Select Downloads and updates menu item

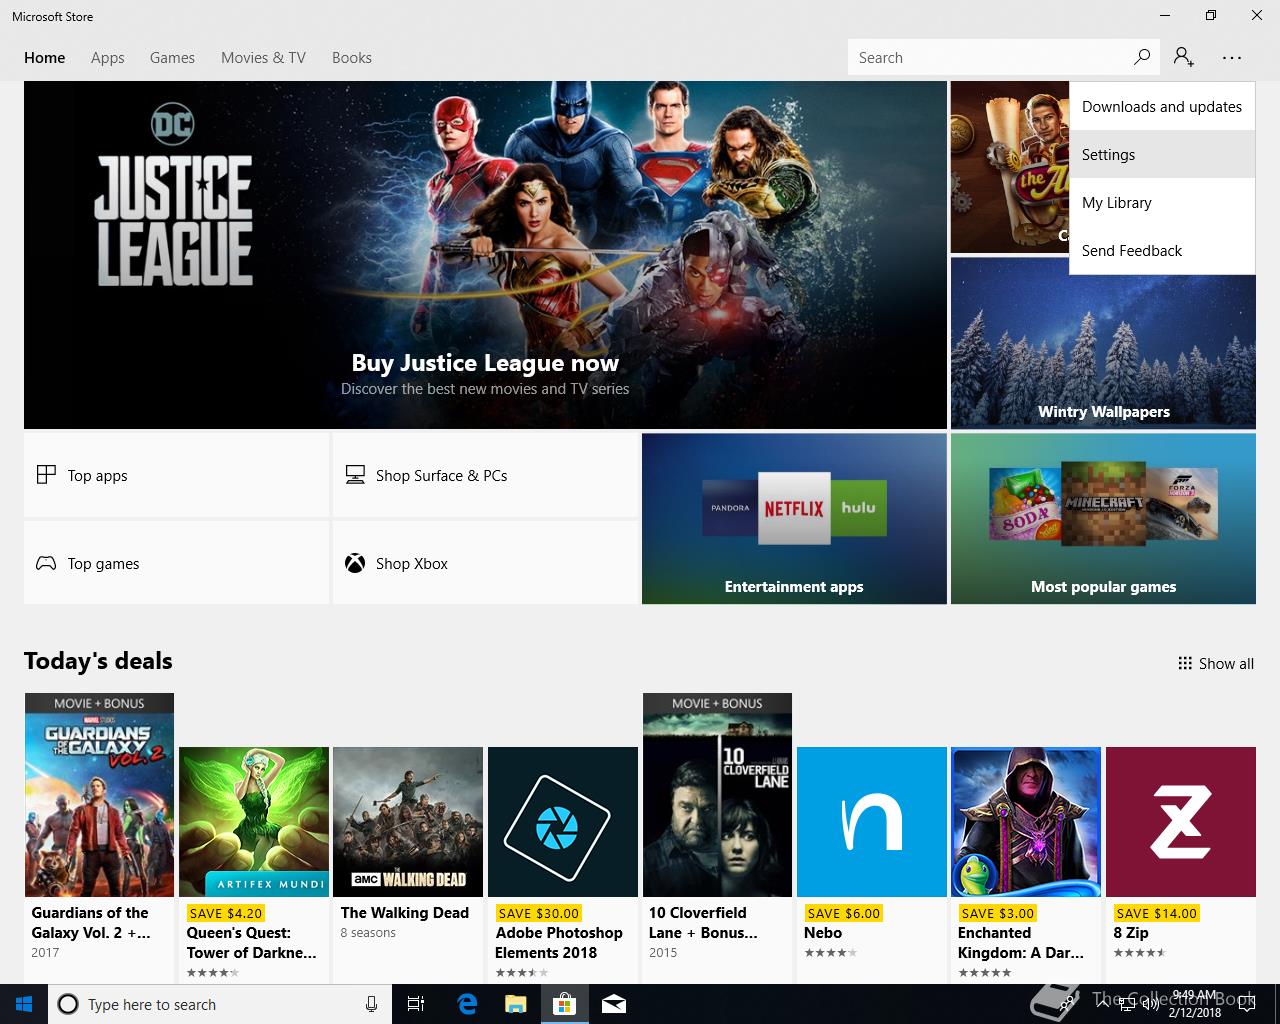[1162, 106]
